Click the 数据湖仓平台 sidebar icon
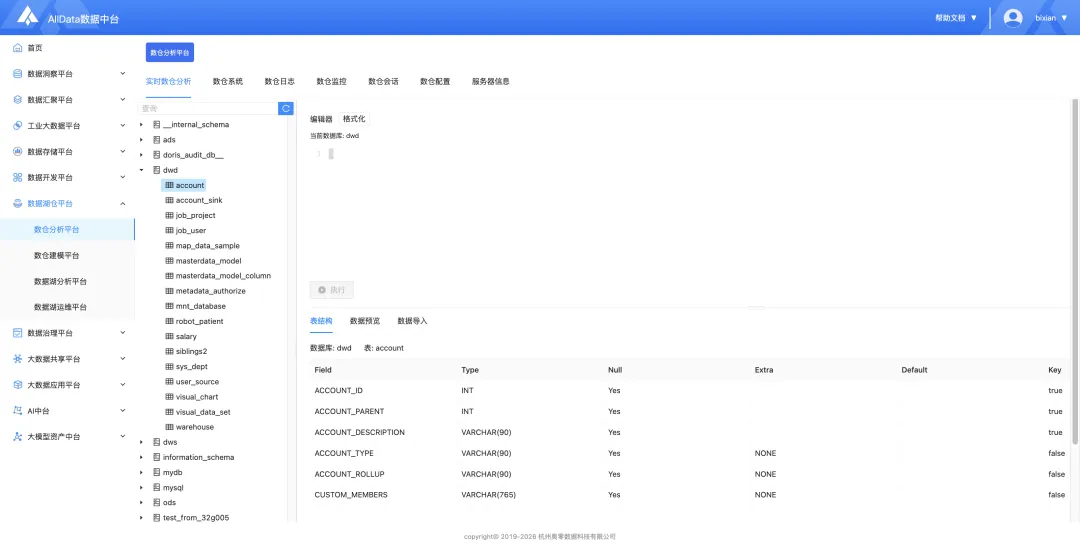 point(18,204)
